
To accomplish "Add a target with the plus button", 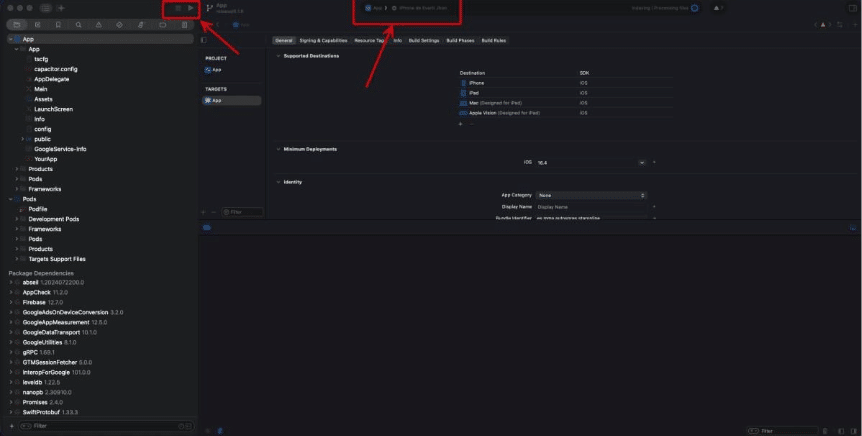I will pyautogui.click(x=203, y=212).
